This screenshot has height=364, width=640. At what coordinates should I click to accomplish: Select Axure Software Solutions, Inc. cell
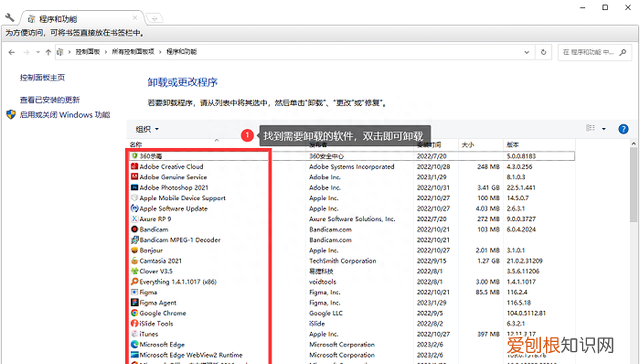point(352,219)
